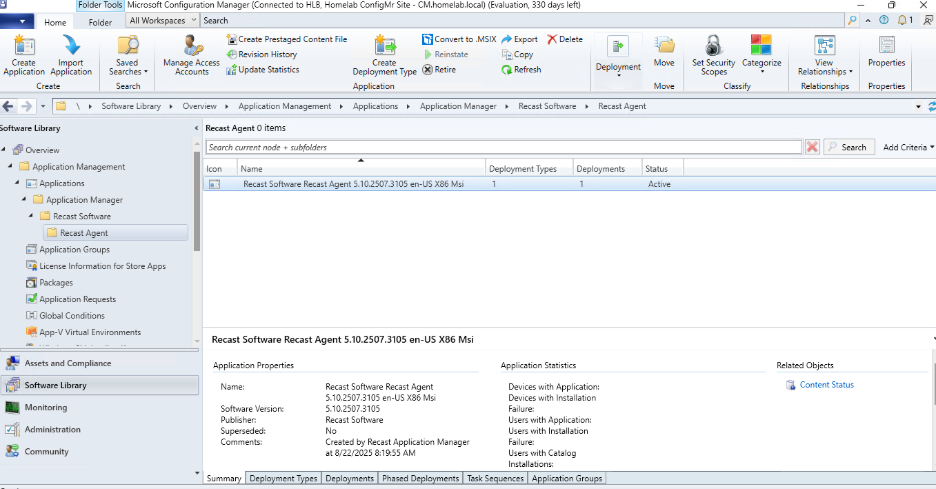Screen dimensions: 936x489
Task: Open the Content Status link
Action: pos(826,385)
